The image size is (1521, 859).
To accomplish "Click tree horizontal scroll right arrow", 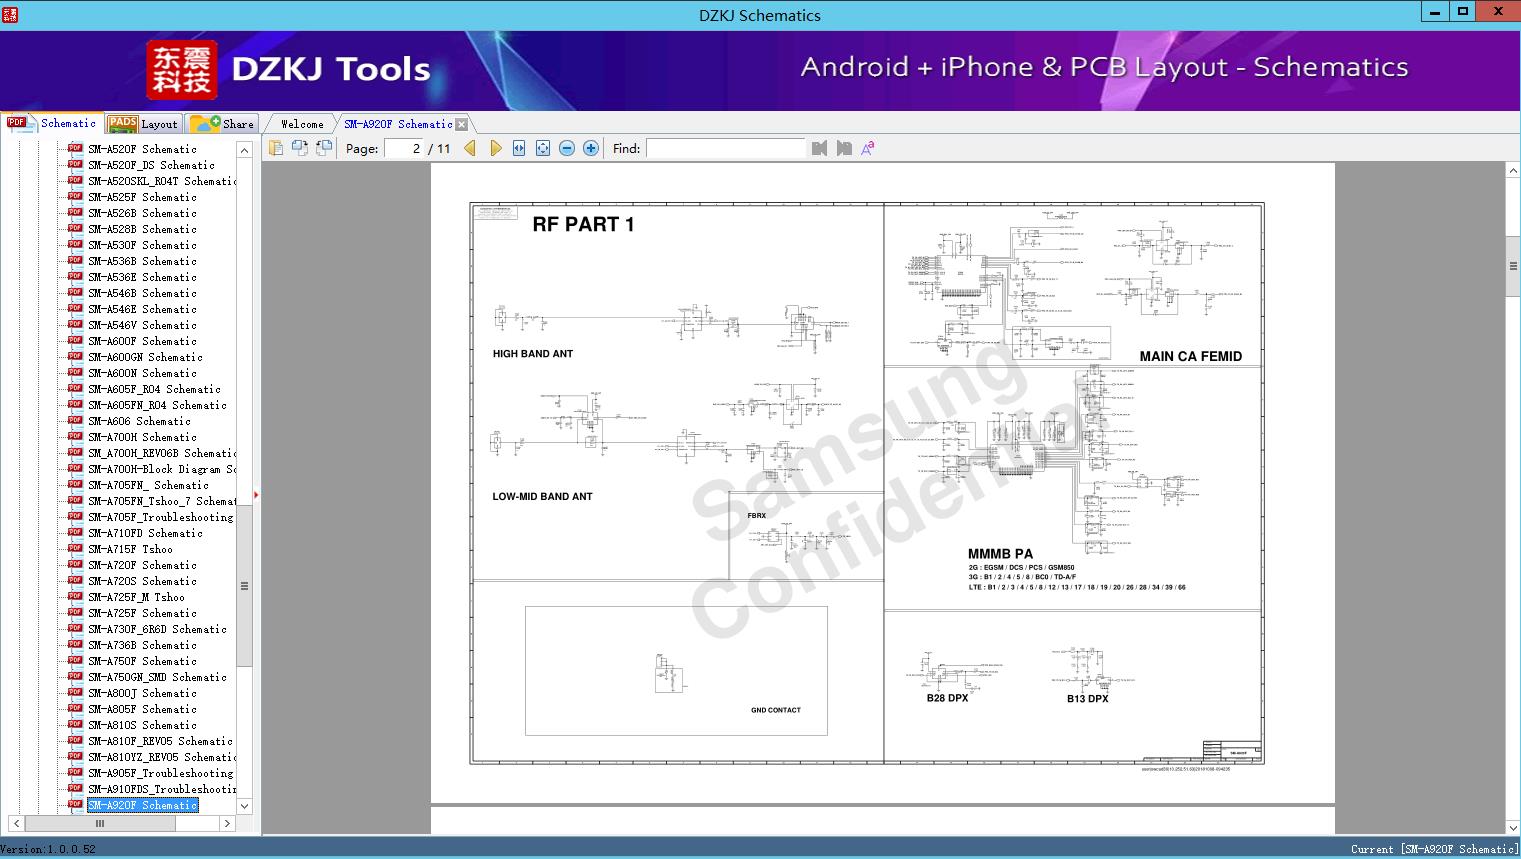I will pyautogui.click(x=227, y=823).
